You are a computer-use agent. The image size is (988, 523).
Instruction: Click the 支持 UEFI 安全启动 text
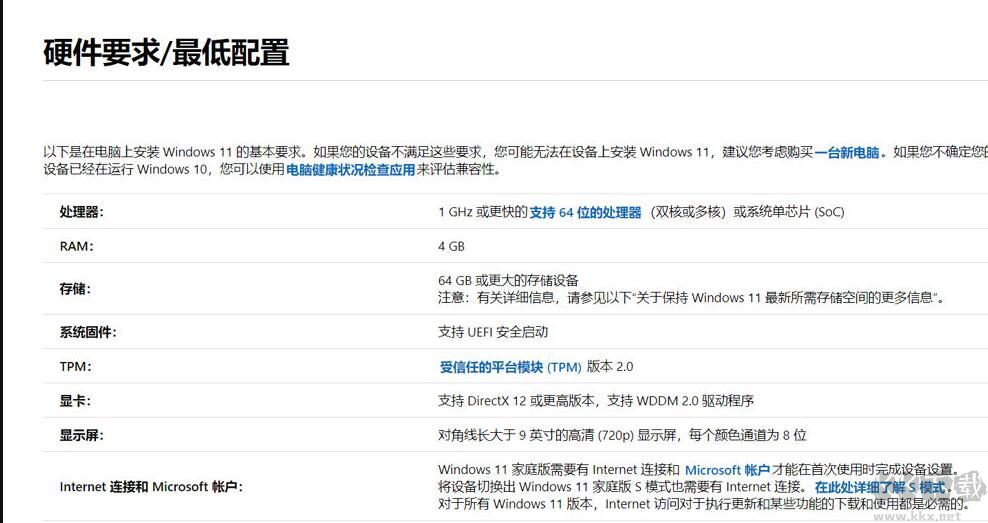pyautogui.click(x=493, y=332)
